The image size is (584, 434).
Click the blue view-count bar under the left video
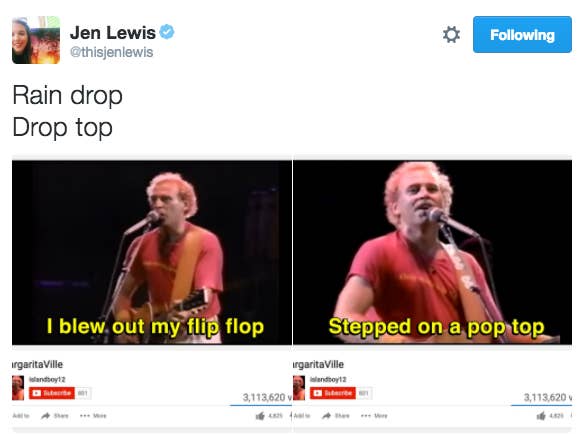click(261, 405)
